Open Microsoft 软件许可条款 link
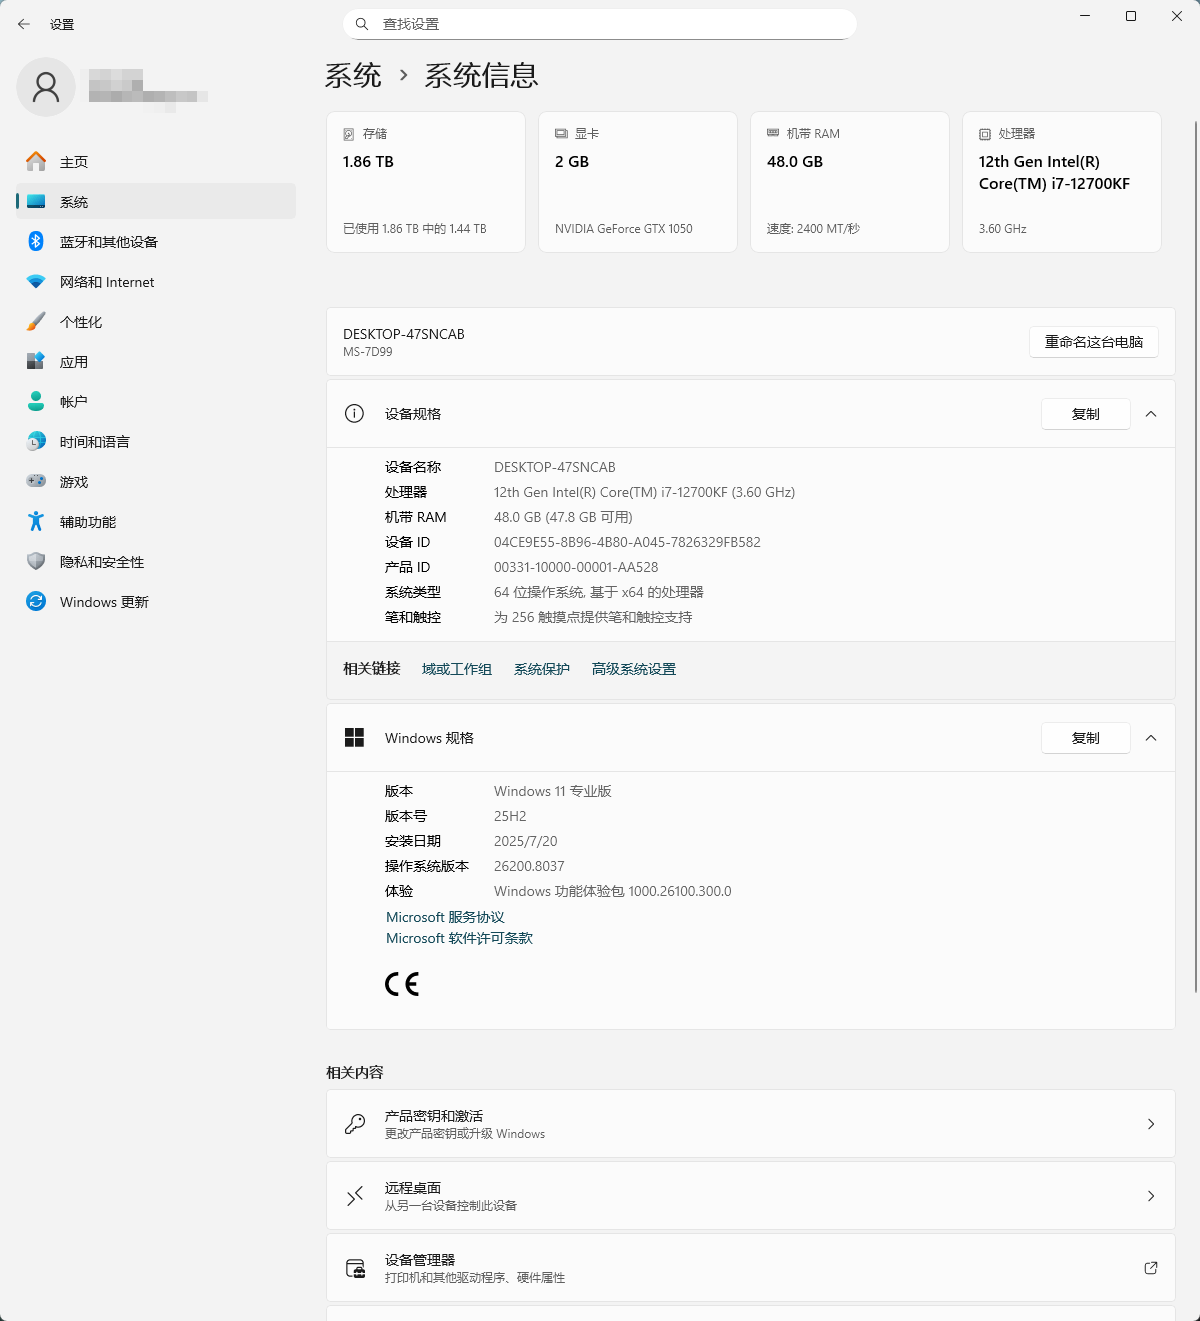 459,938
